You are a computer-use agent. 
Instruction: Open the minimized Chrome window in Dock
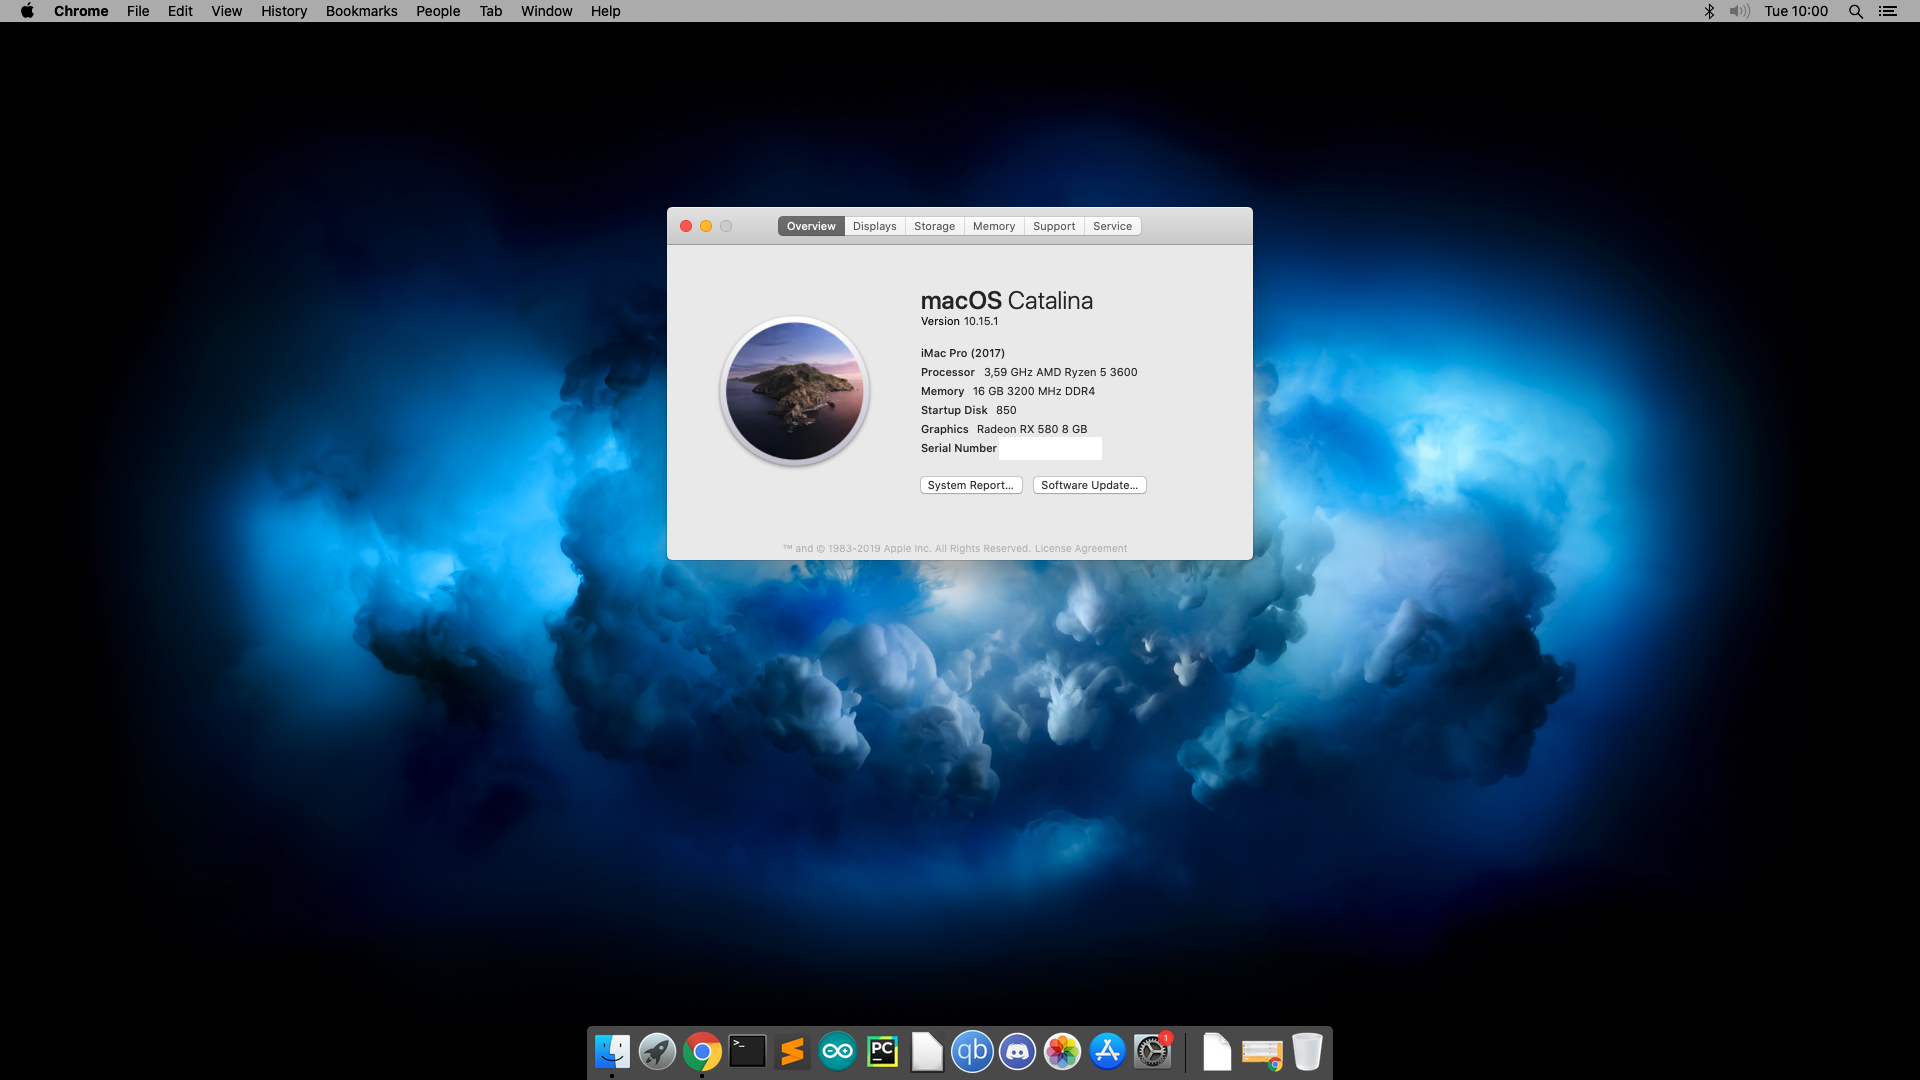(1262, 1054)
